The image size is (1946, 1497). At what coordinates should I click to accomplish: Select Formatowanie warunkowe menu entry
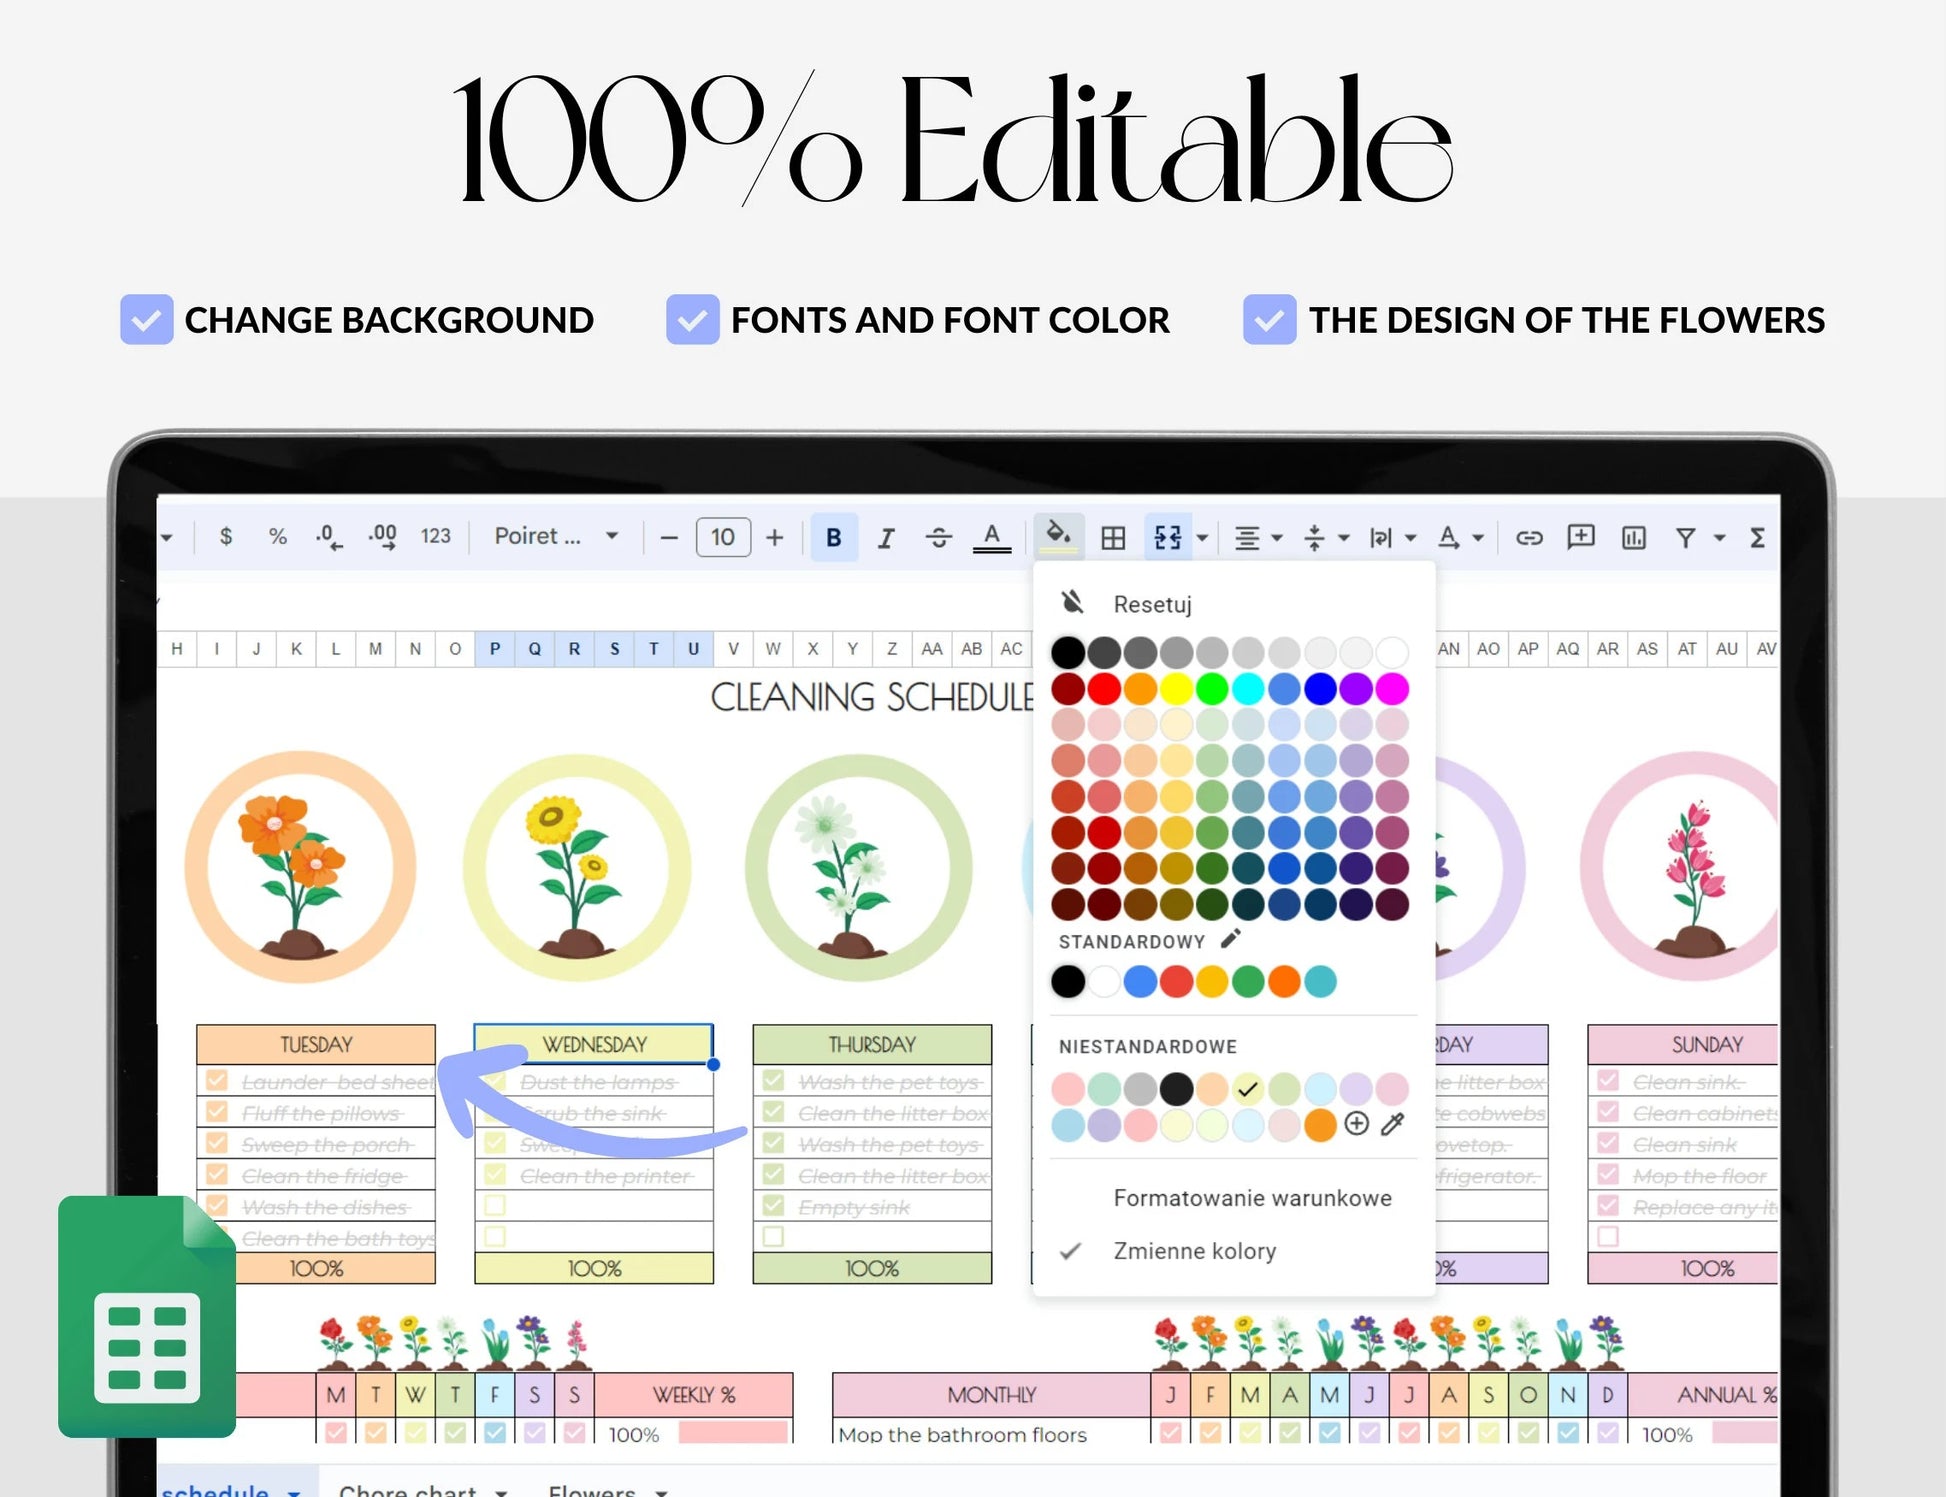click(1252, 1198)
